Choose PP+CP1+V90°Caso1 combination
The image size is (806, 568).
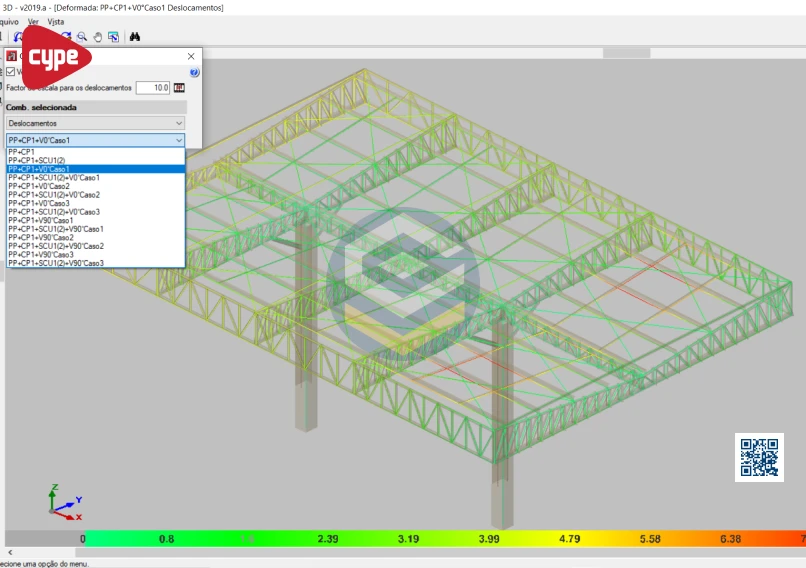click(54, 220)
